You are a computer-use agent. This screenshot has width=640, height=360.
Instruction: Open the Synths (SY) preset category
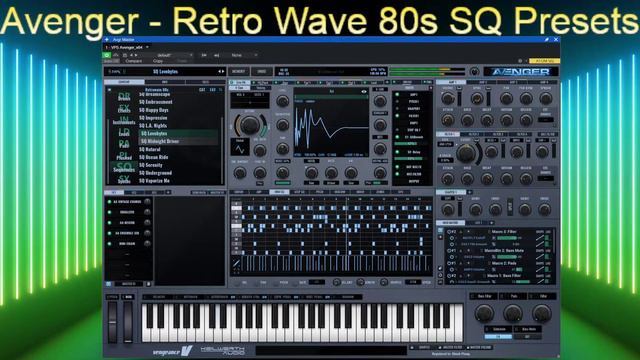[124, 179]
